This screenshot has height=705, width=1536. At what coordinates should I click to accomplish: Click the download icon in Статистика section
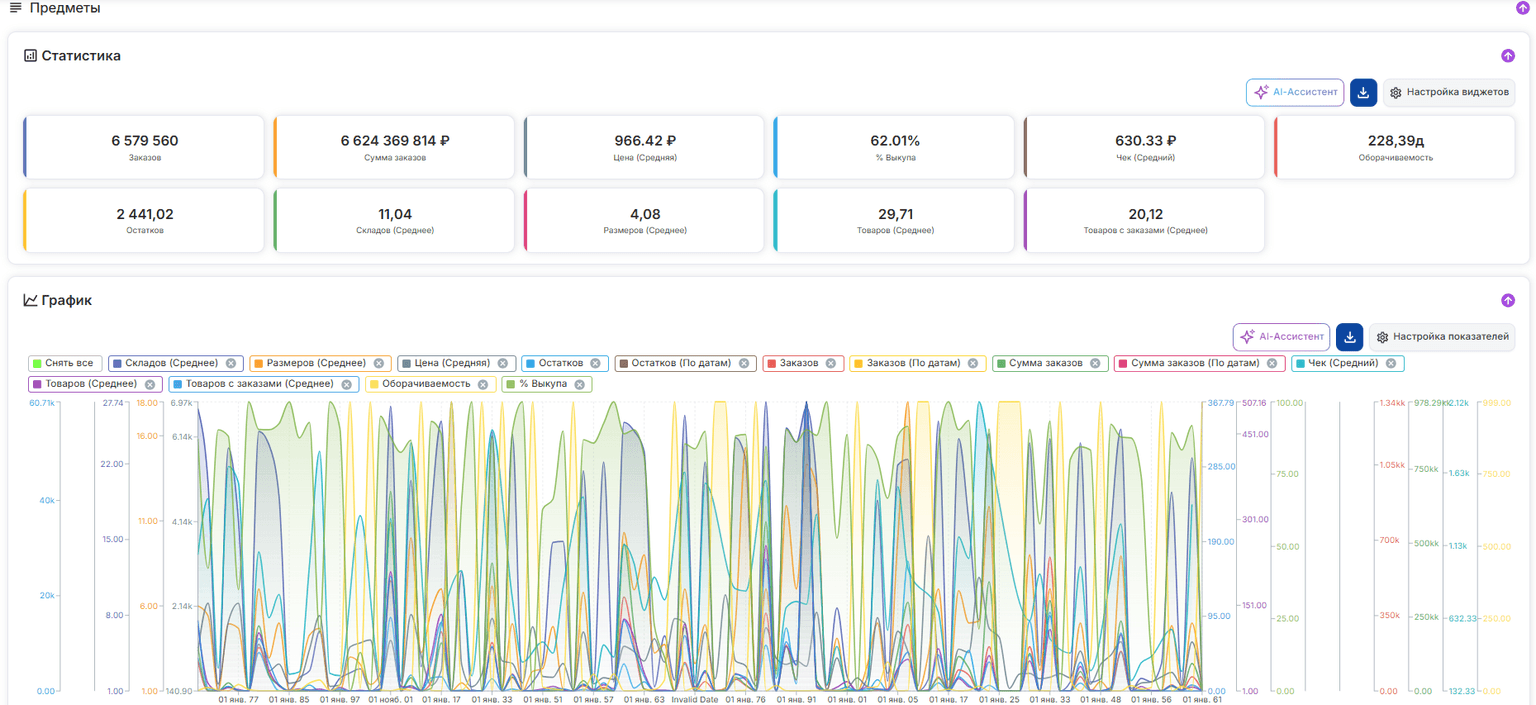1363,92
